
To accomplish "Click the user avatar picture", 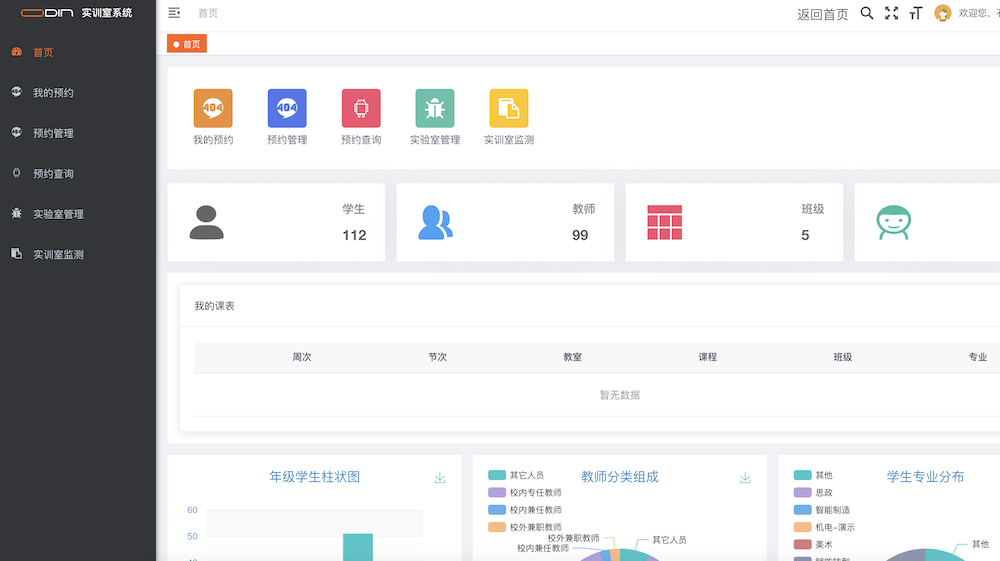I will pyautogui.click(x=943, y=13).
